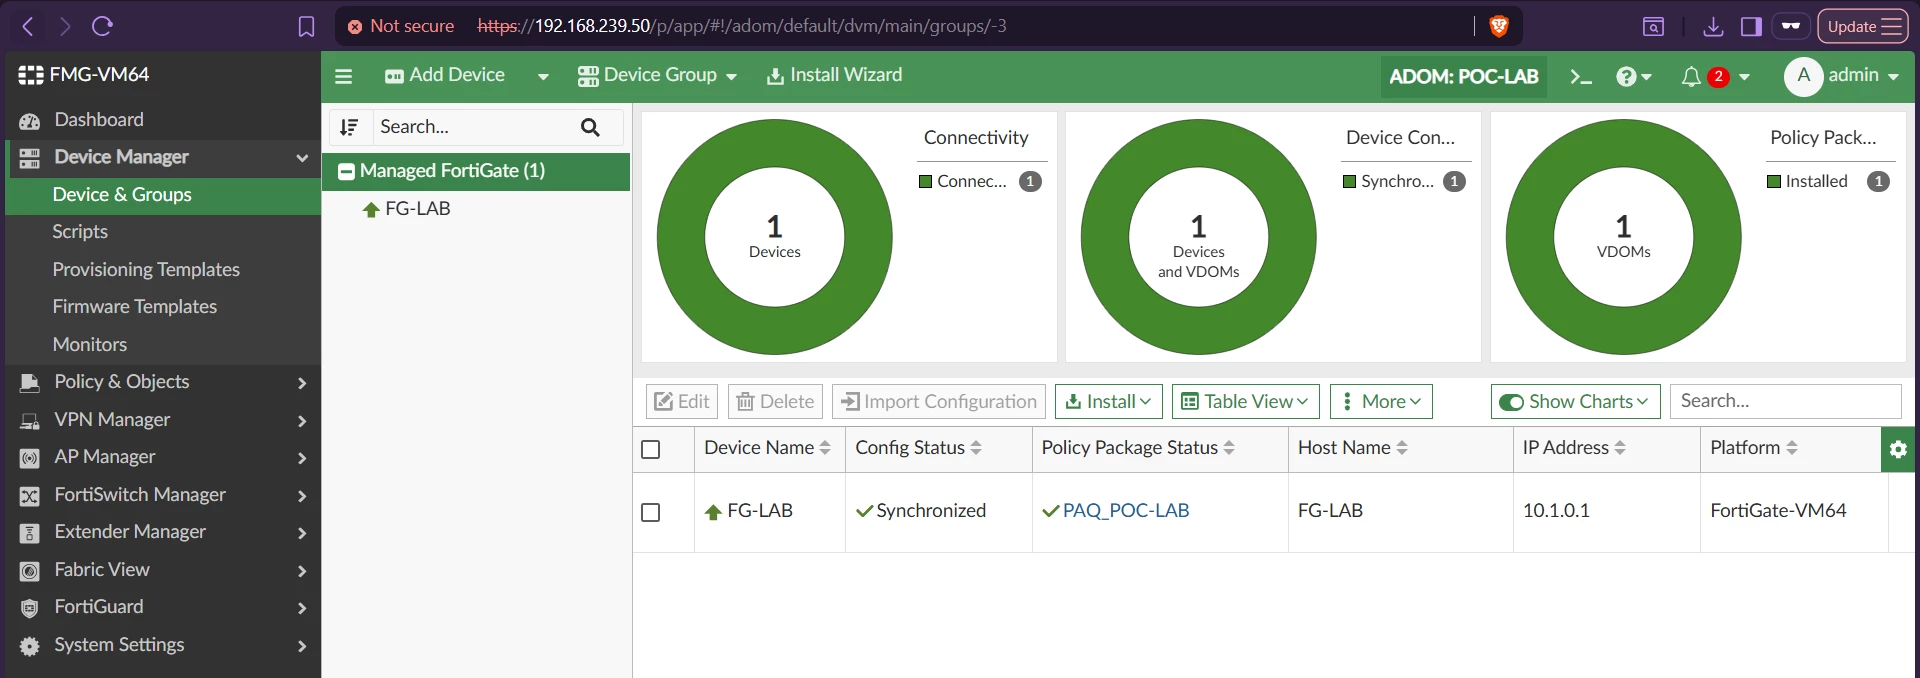Open the PAQ_POC-LAB policy package link

tap(1125, 511)
